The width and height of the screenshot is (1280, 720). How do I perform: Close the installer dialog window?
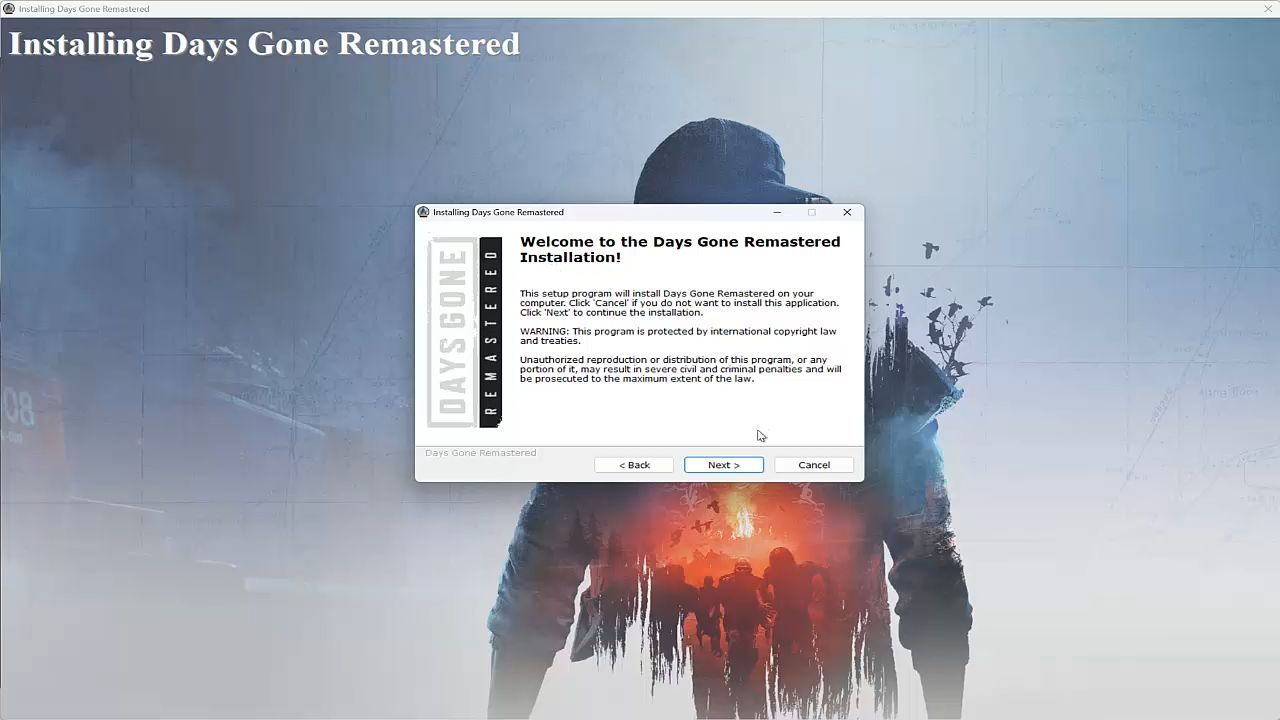[x=847, y=212]
